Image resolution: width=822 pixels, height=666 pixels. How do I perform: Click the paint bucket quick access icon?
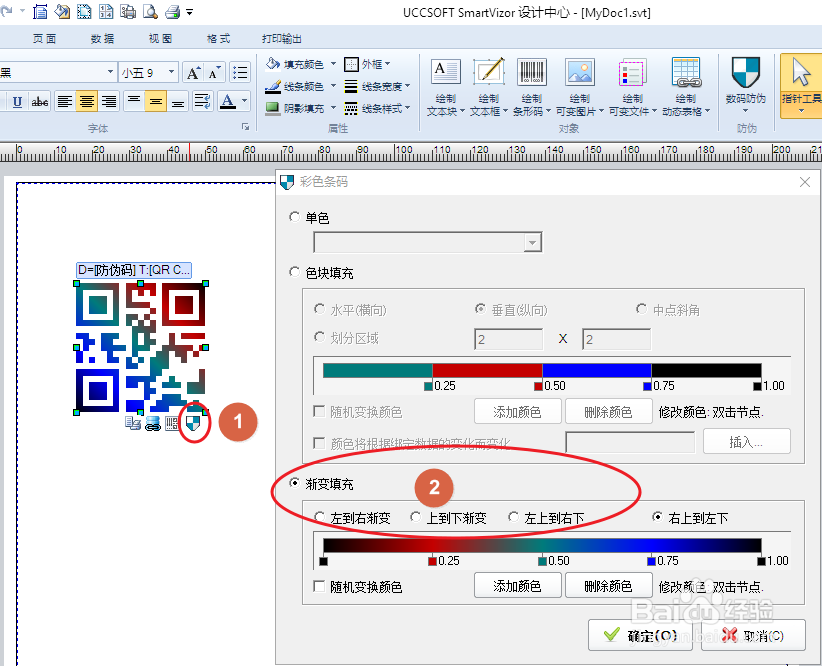click(x=62, y=12)
